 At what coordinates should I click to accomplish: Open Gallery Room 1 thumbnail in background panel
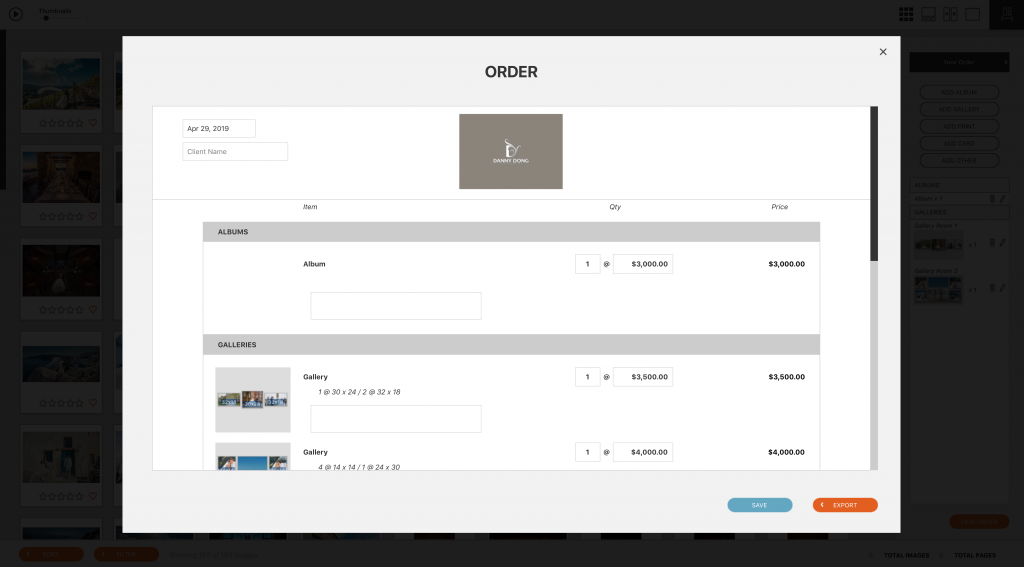(938, 244)
